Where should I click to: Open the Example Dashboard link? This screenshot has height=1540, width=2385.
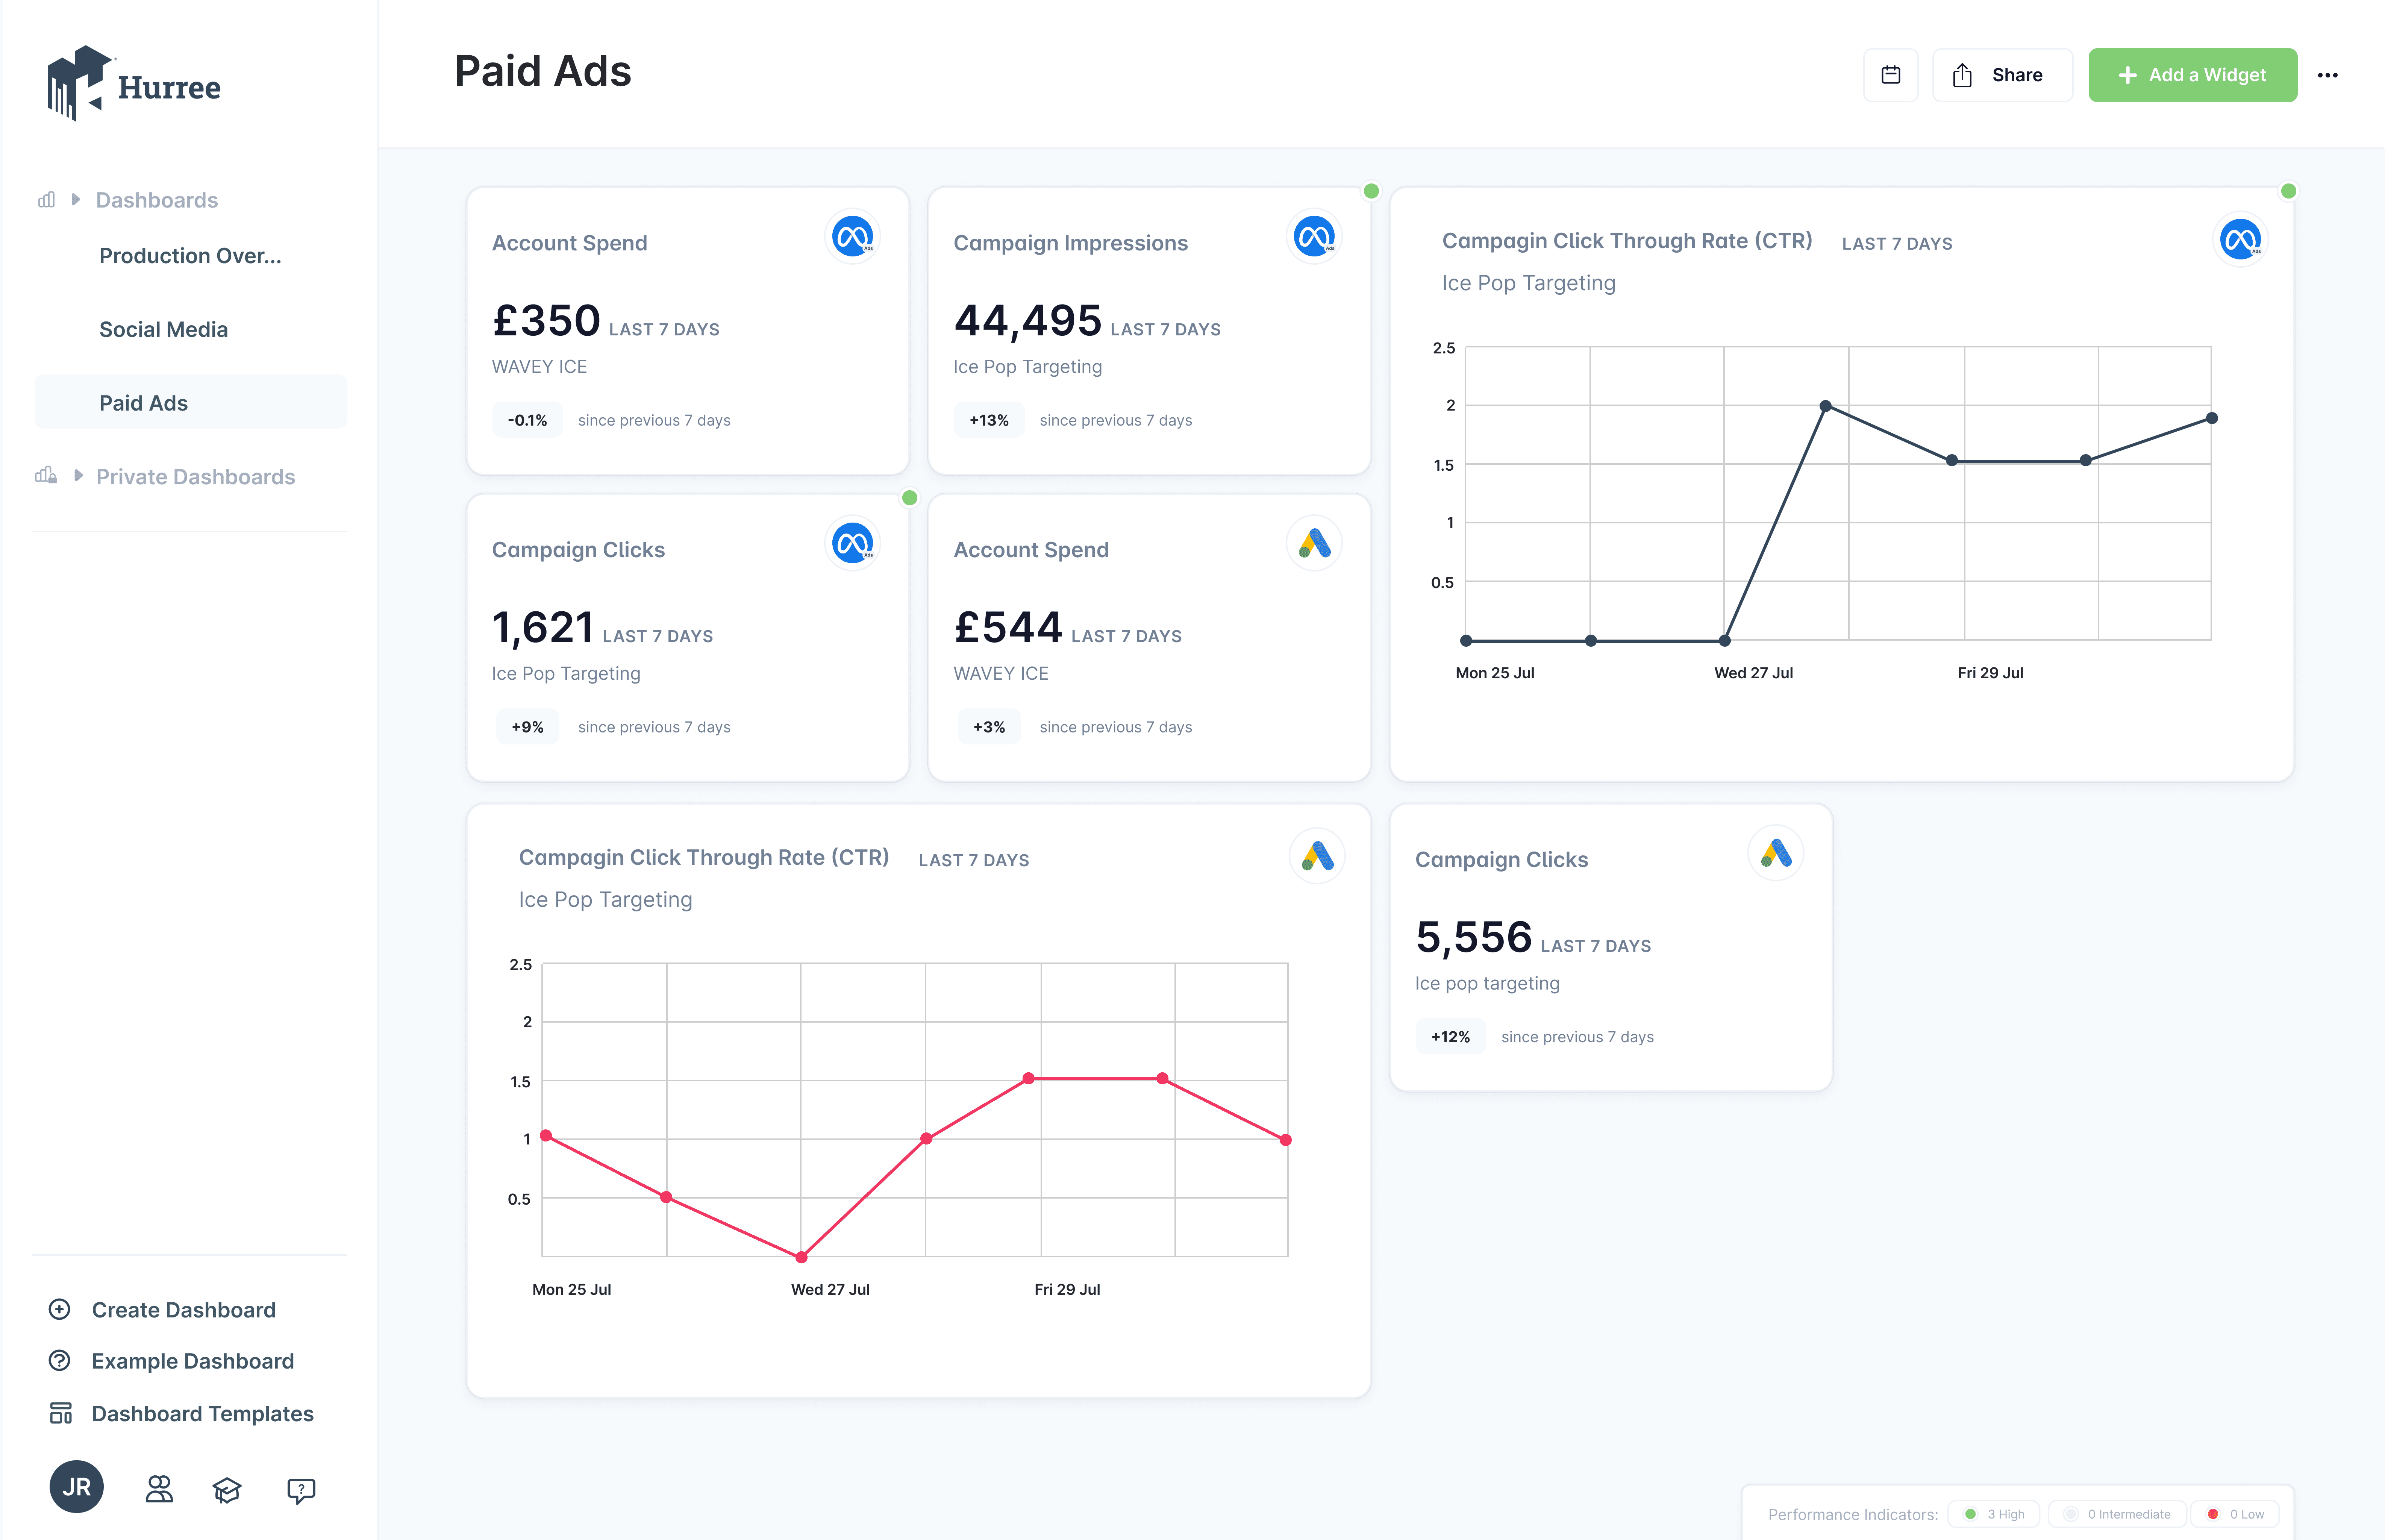[193, 1361]
